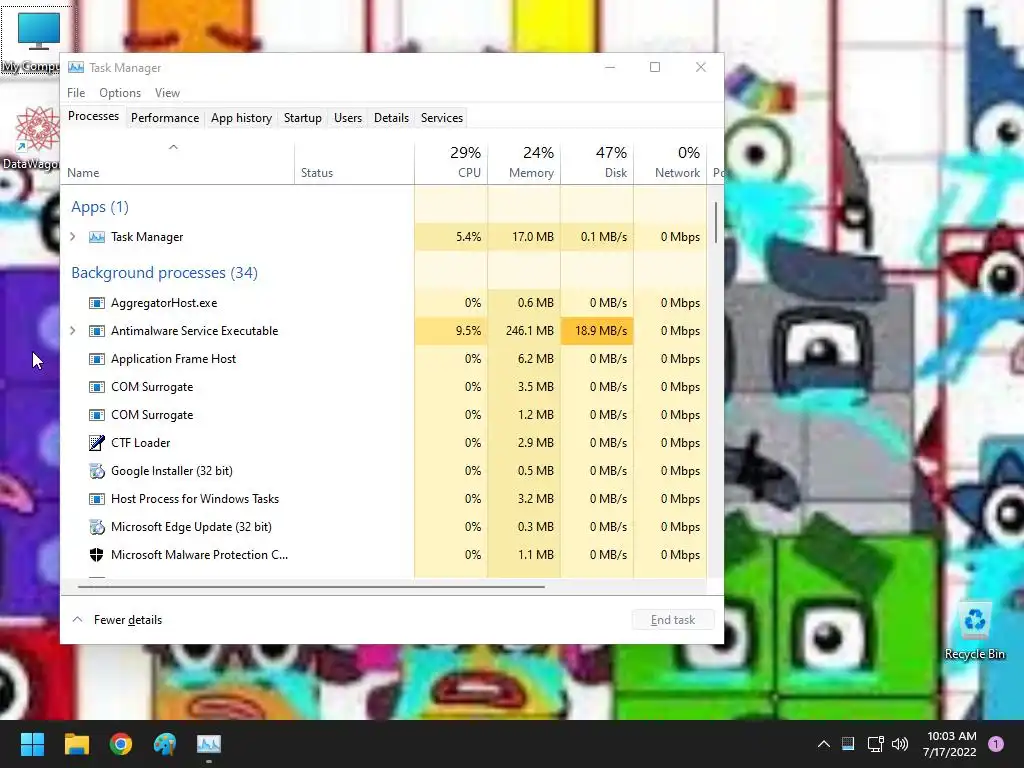Sort by the Status column header
This screenshot has width=1024, height=768.
(x=354, y=161)
